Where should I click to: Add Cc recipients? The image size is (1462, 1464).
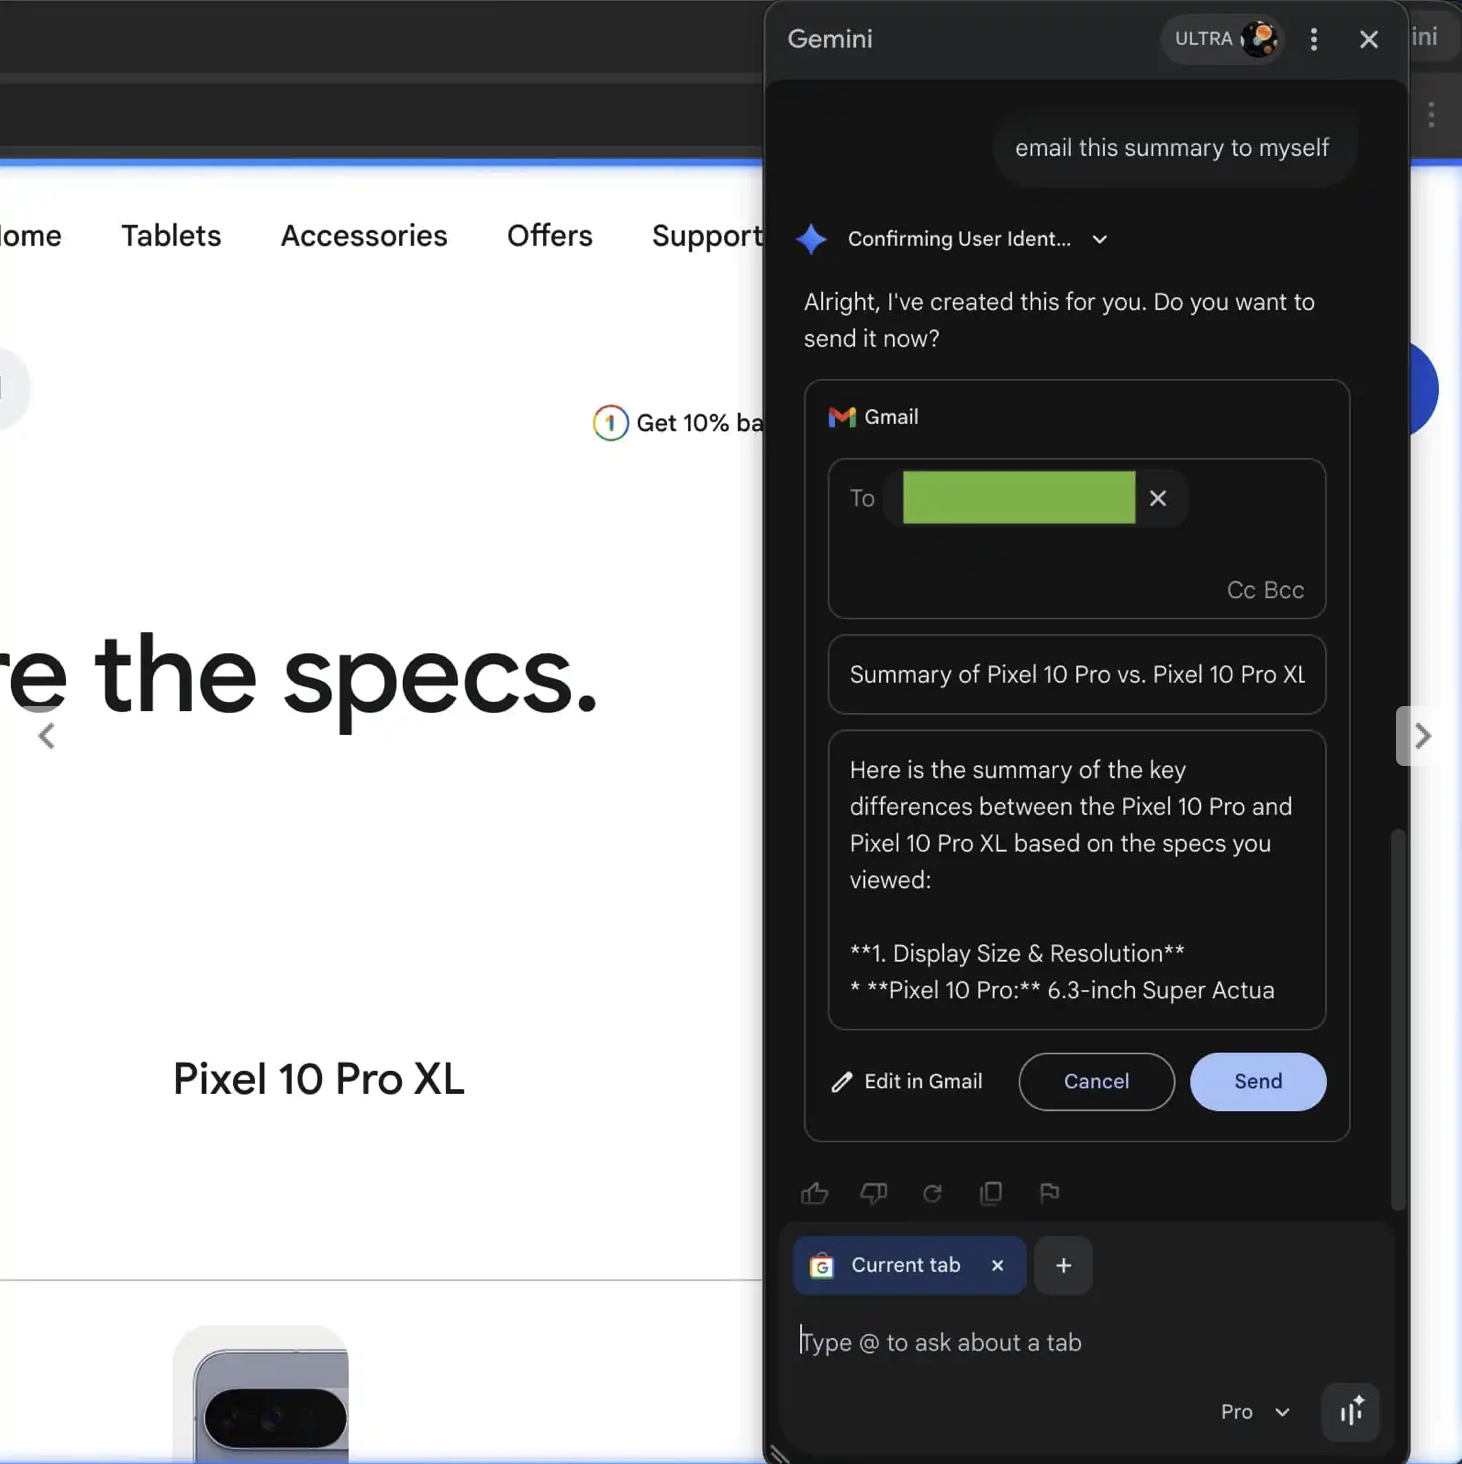tap(1240, 590)
